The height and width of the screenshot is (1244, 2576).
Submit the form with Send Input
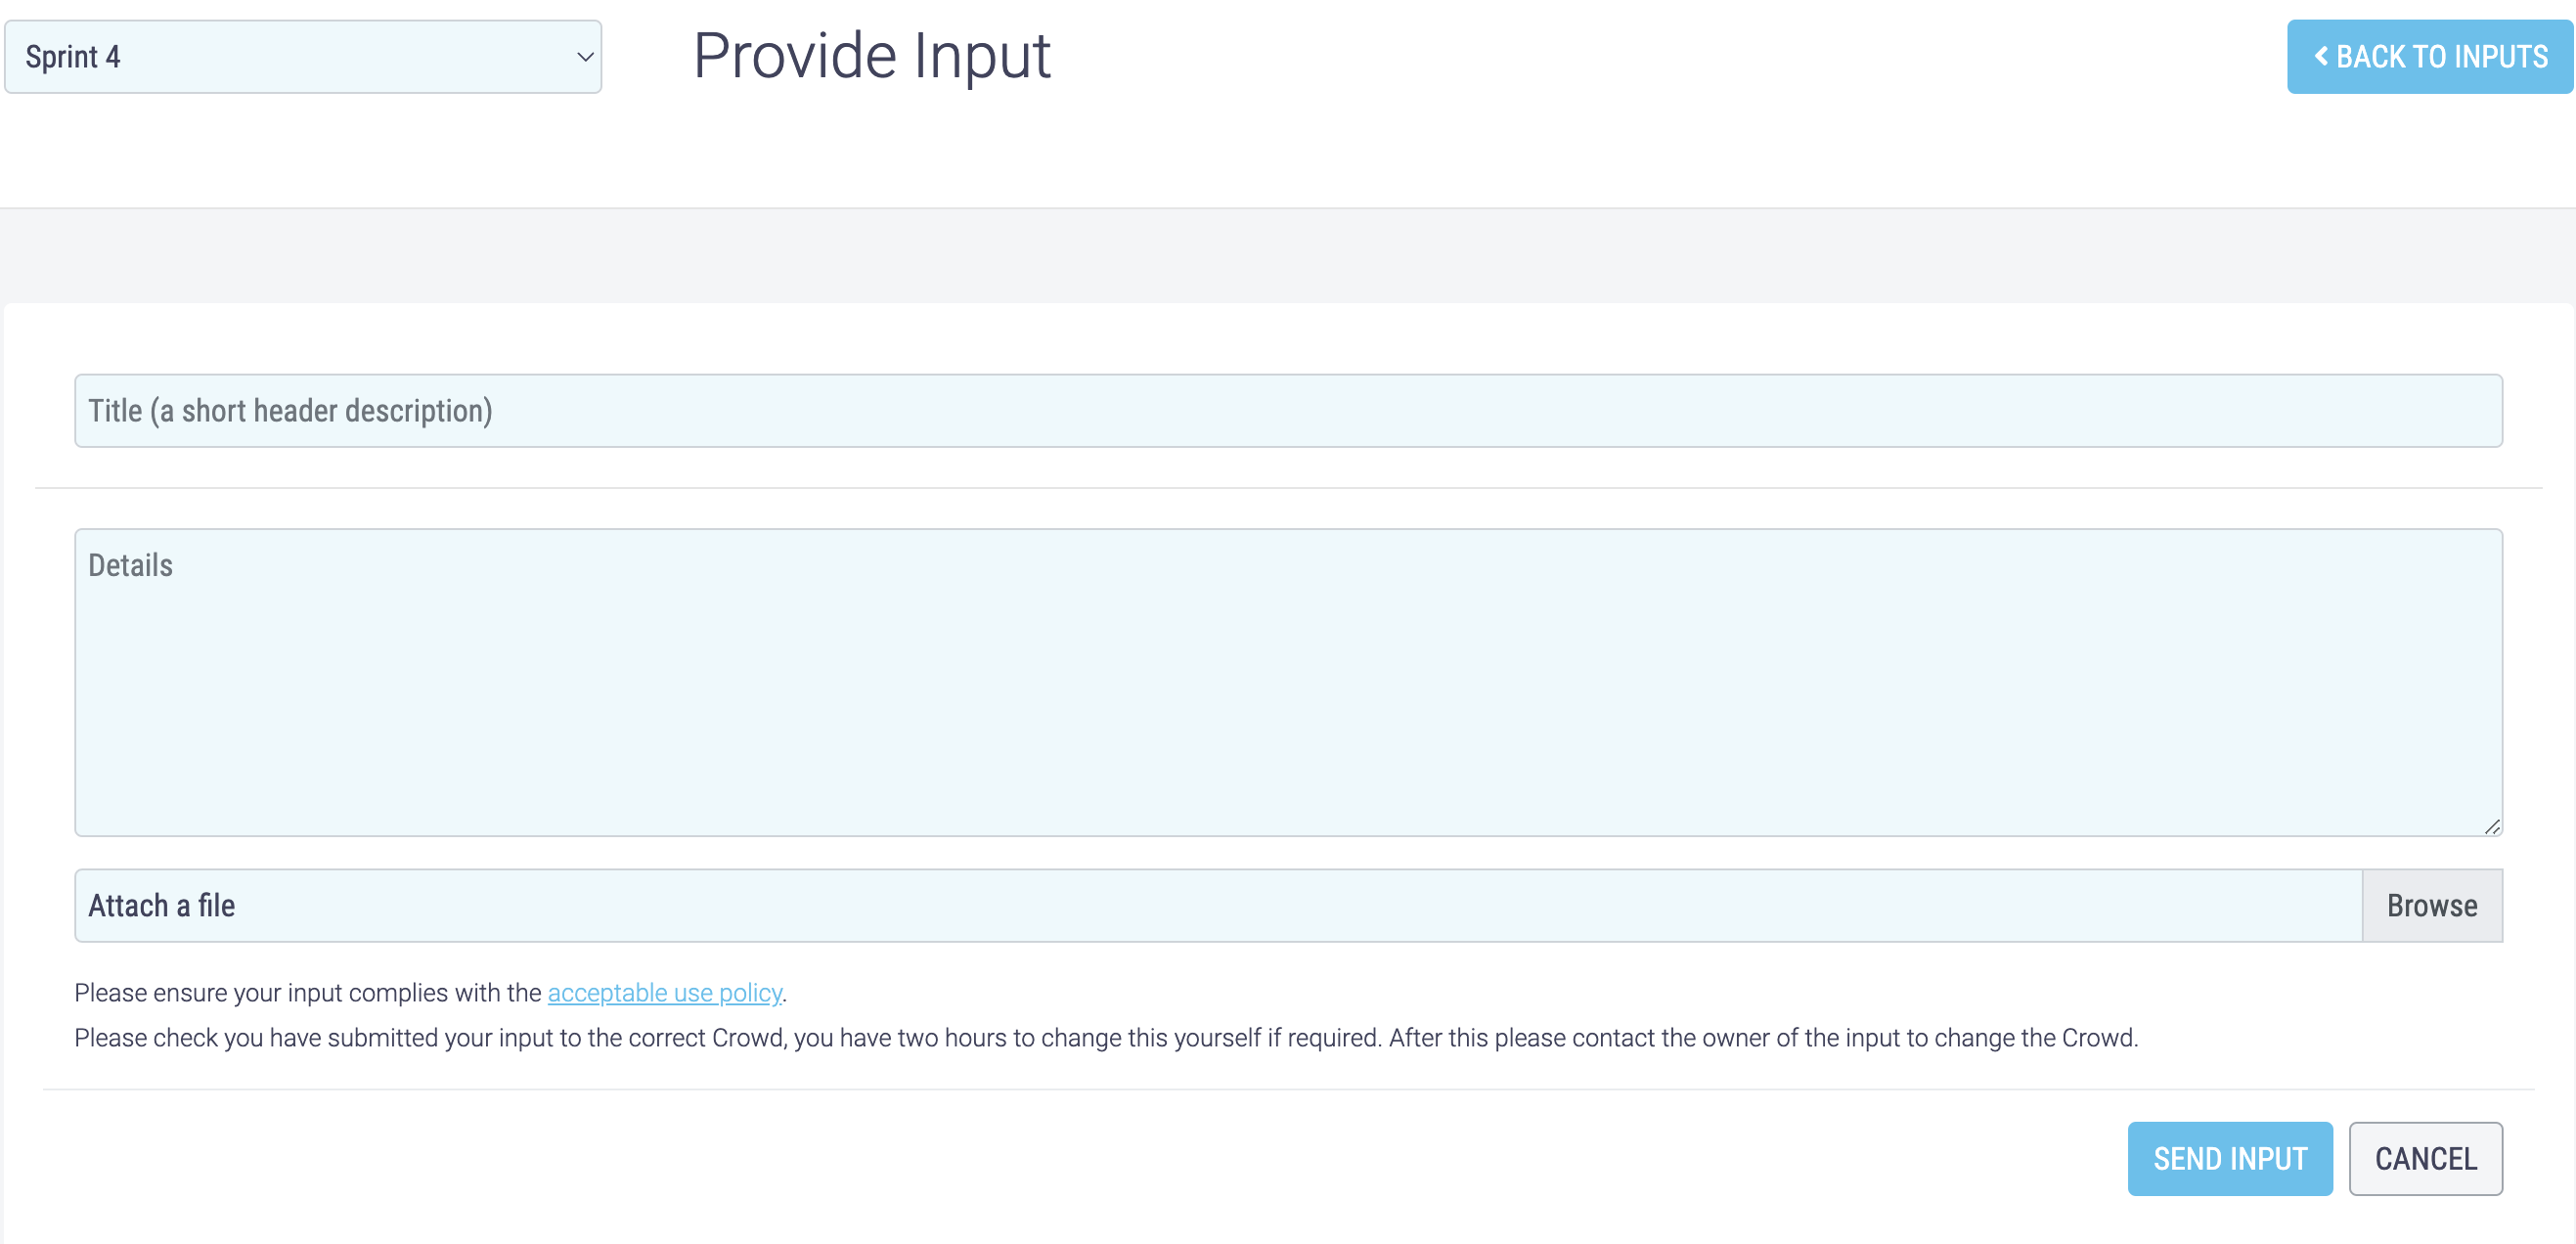[2230, 1158]
